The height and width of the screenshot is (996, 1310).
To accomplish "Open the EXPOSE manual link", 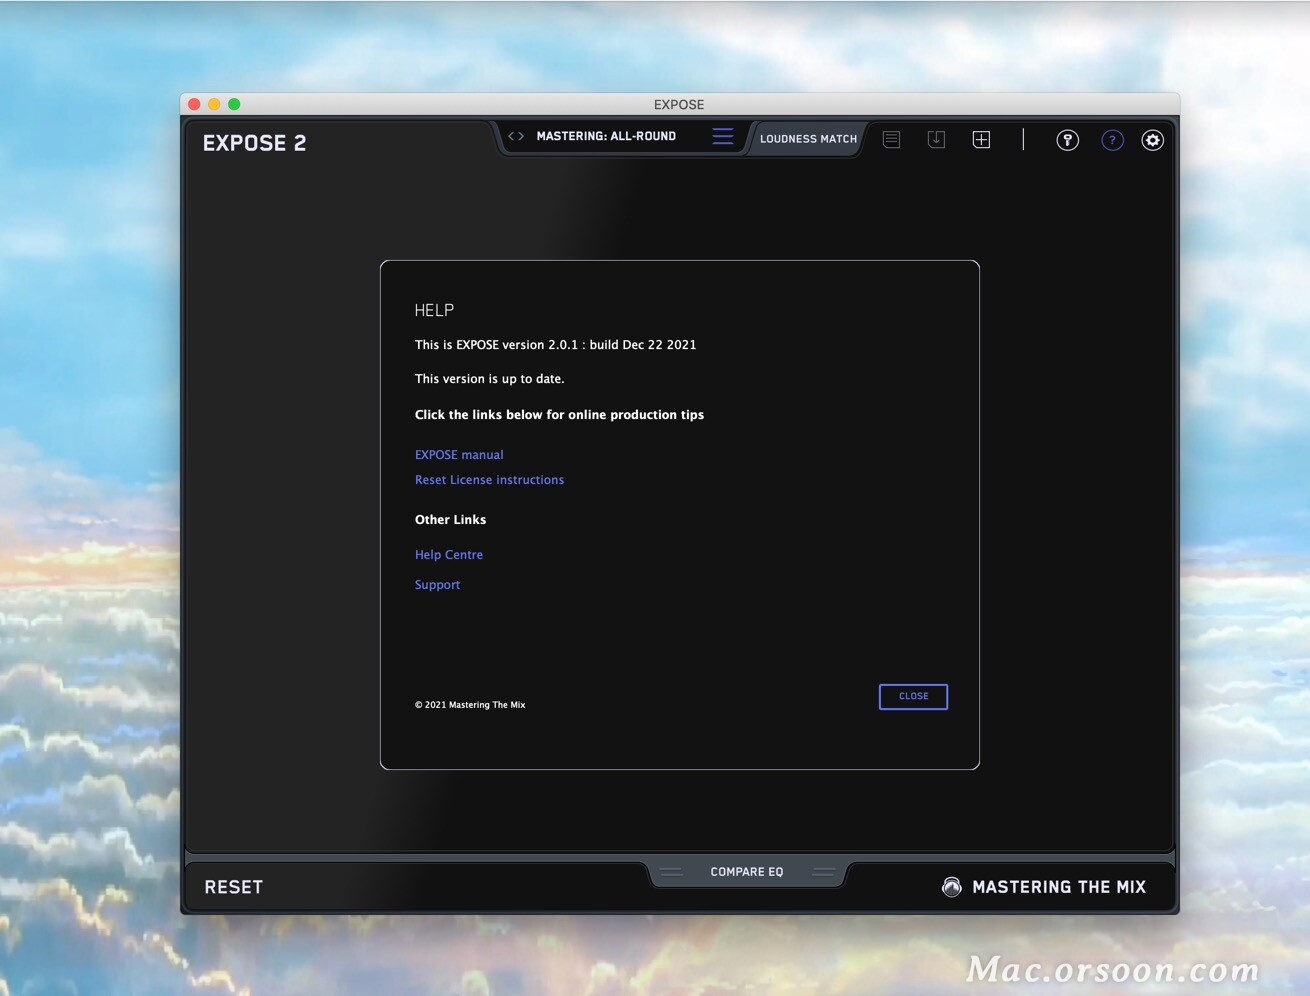I will (459, 455).
